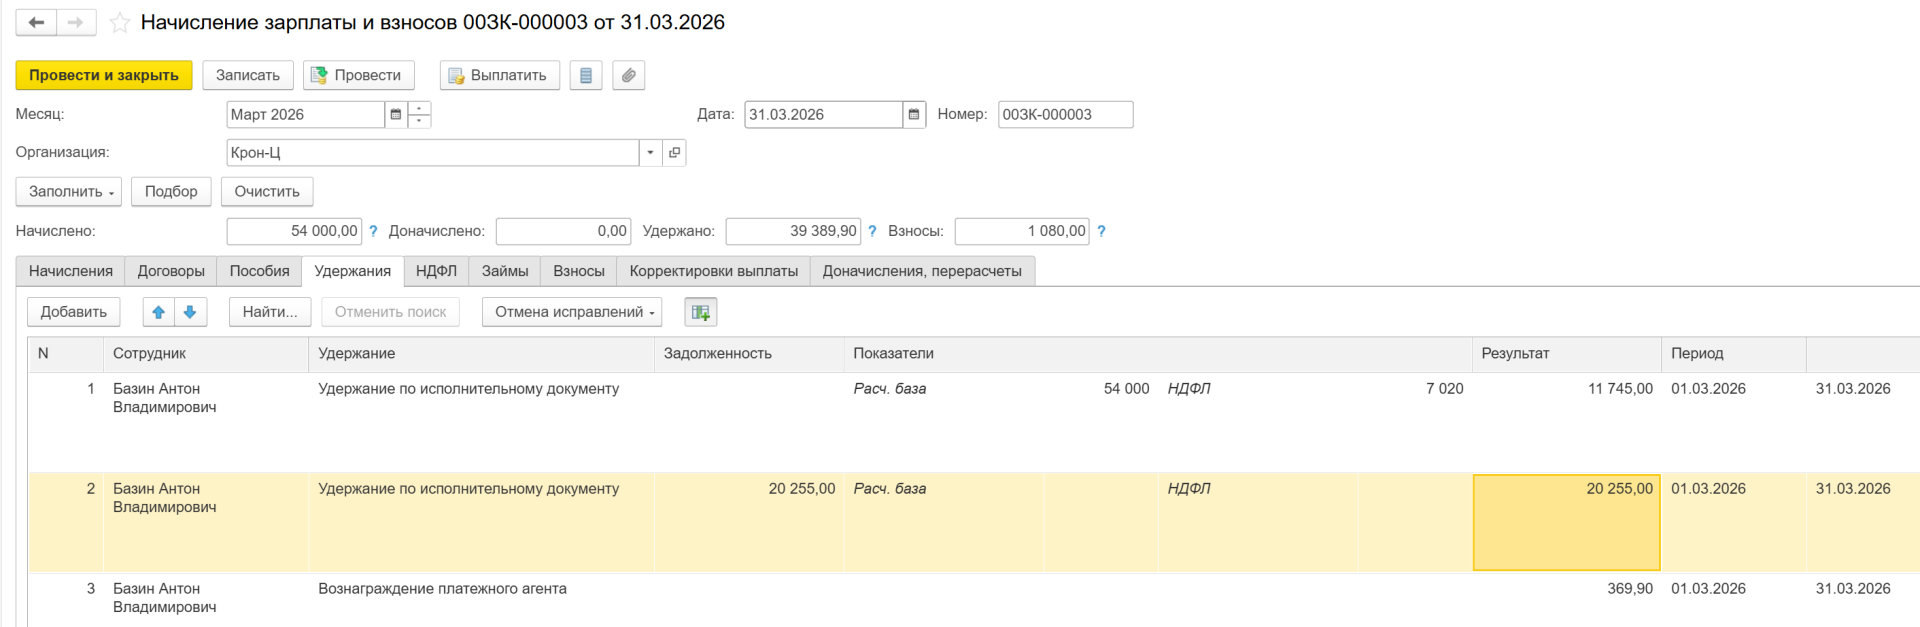
Task: Move the deduction row up with blue arrow
Action: (x=158, y=312)
